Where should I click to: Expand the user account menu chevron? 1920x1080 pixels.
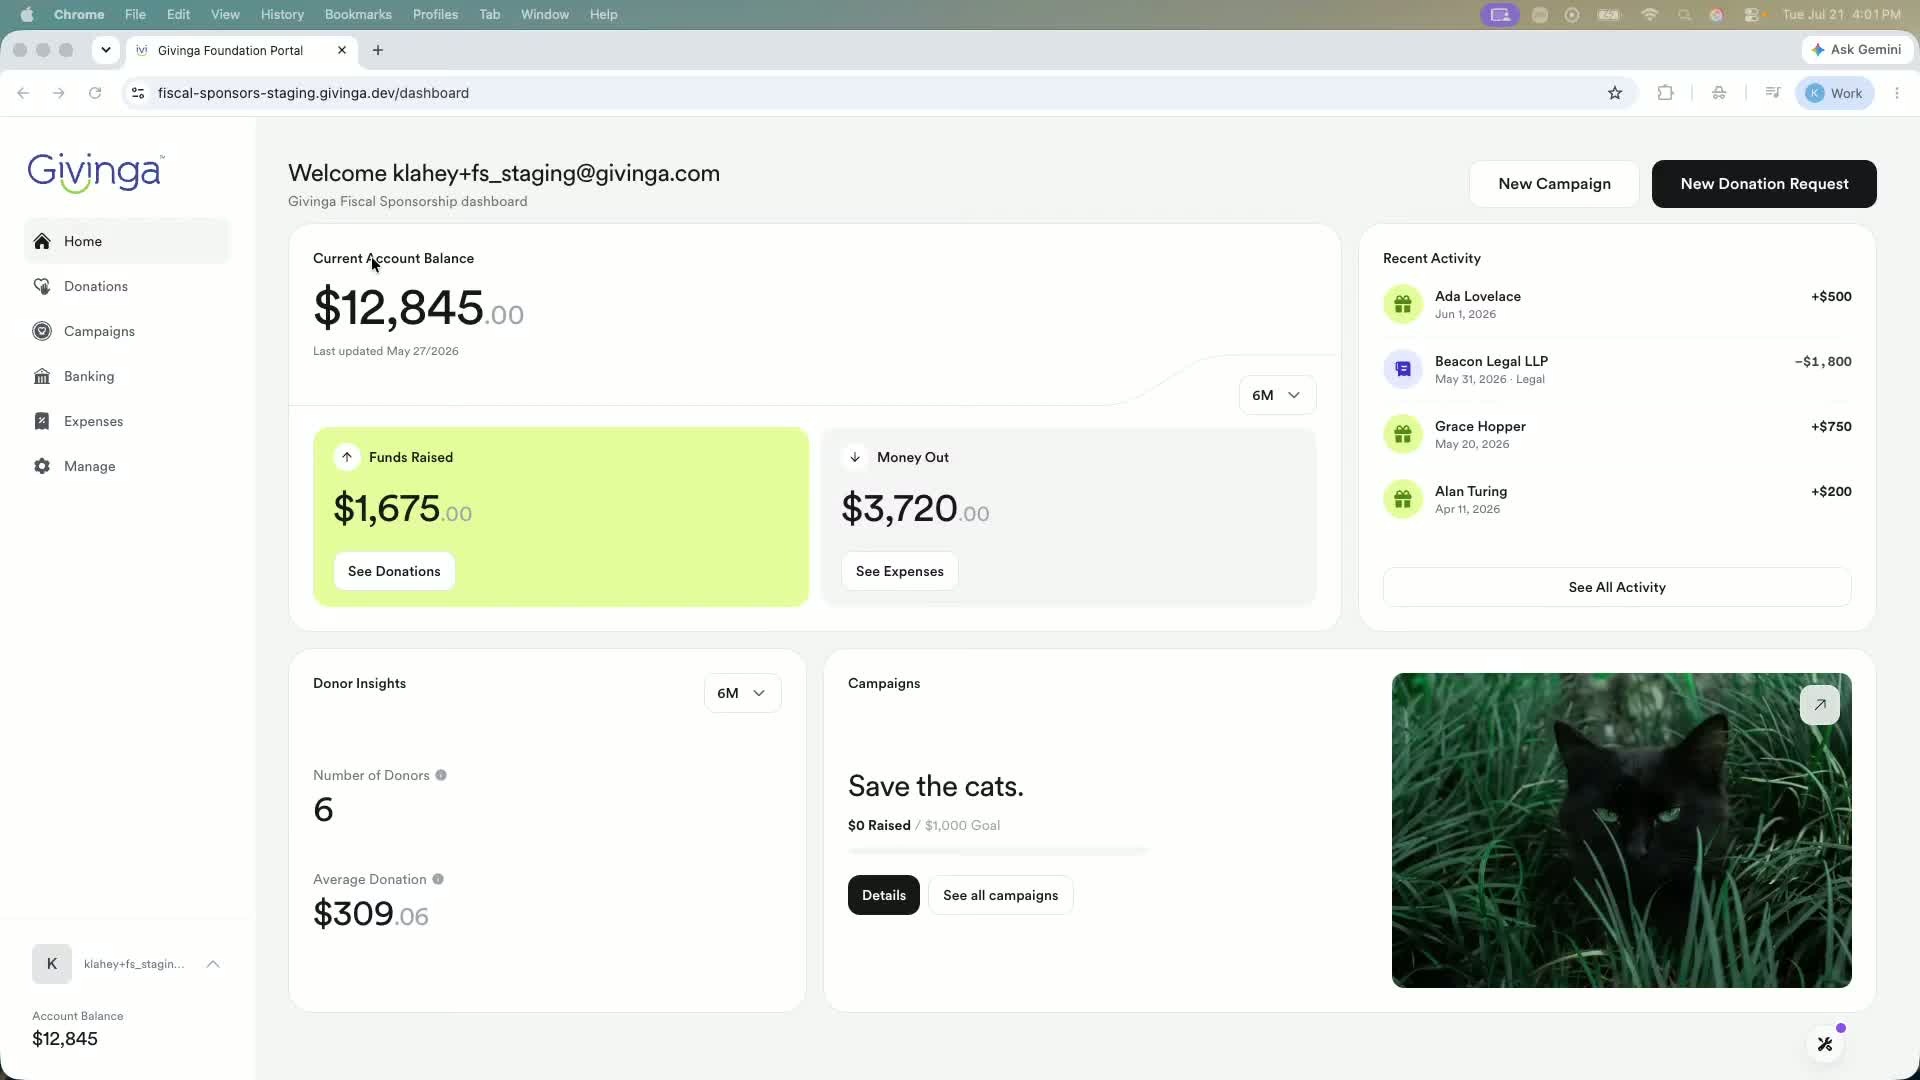point(213,964)
